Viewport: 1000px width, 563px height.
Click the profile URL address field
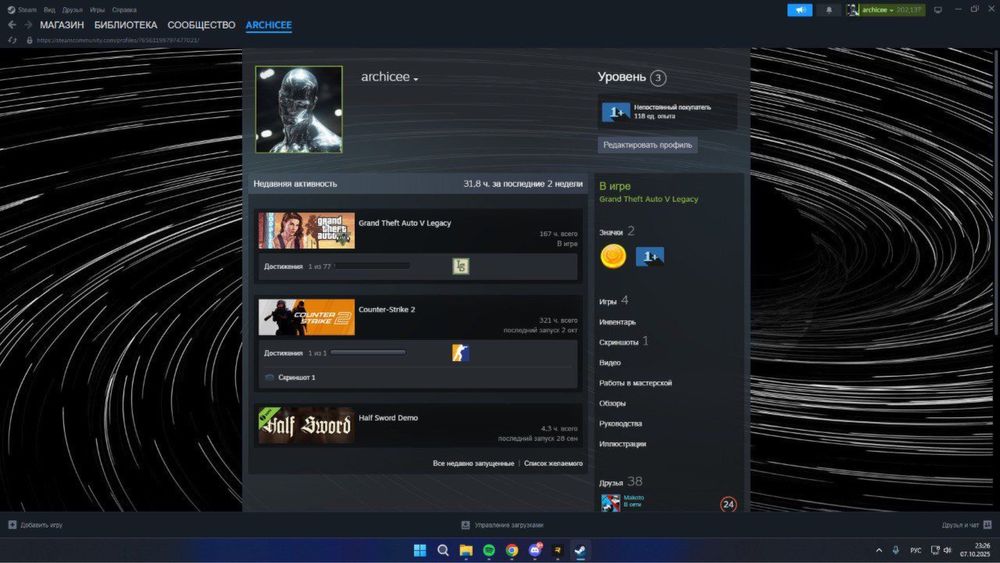(x=118, y=40)
